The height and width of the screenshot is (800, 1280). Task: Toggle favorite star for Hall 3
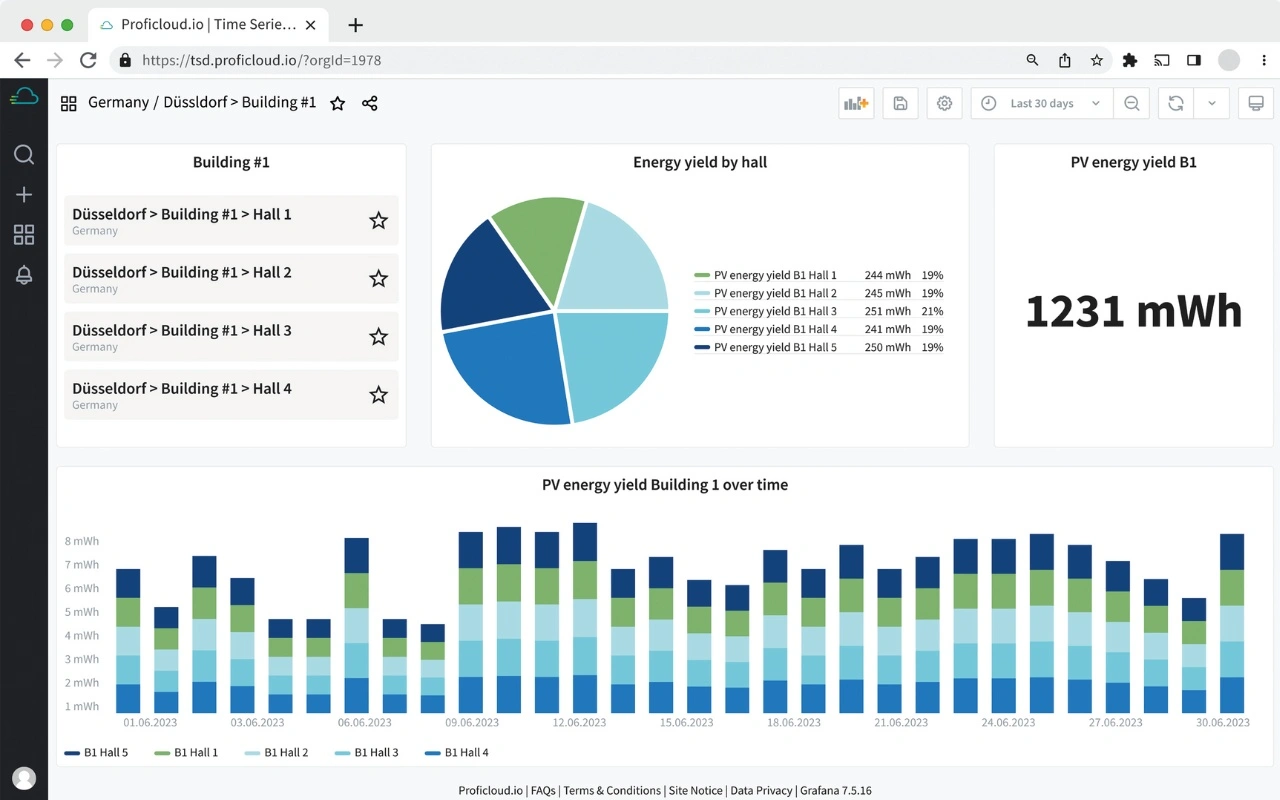tap(378, 337)
